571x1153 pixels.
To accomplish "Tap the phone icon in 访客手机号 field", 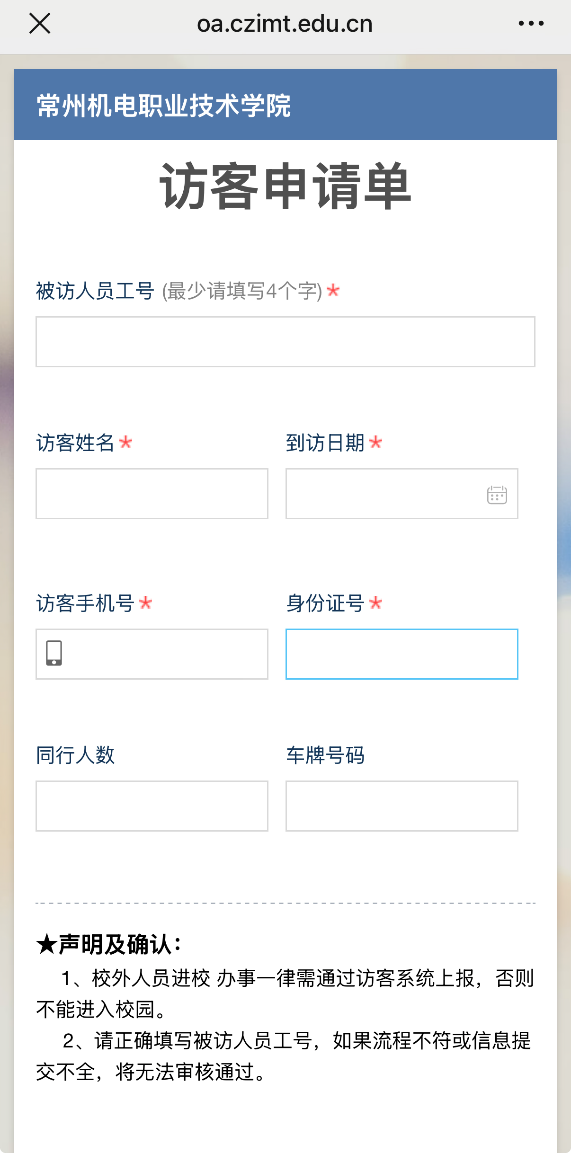I will [x=54, y=653].
